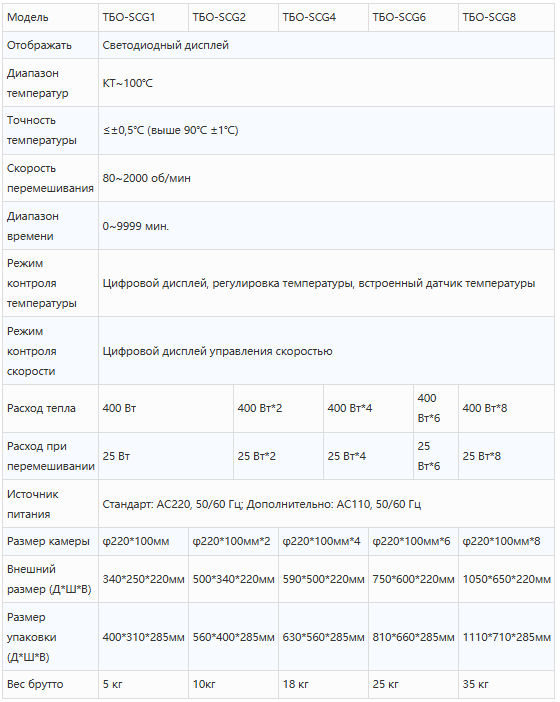Viewport: 560px width, 702px height.
Task: Select the 80~2000 об/мин speed value
Action: (x=326, y=178)
